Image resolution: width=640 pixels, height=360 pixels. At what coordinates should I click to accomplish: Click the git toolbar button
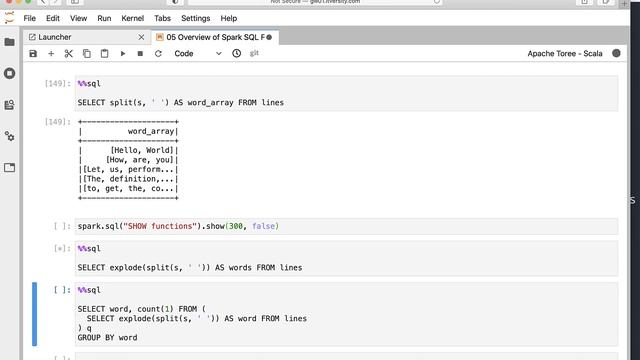254,53
